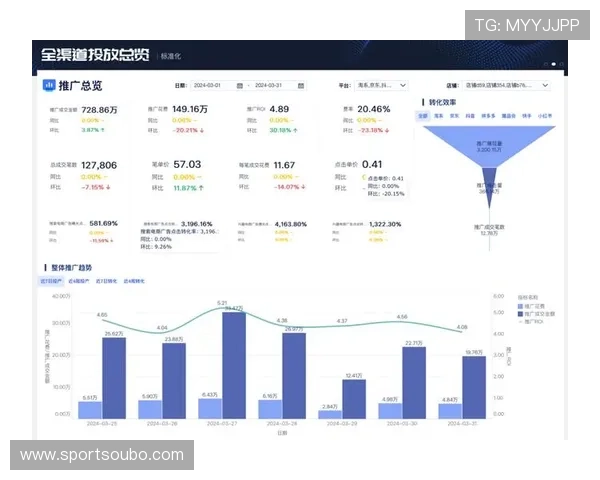Expand the 店铺 store dropdown

pos(506,85)
